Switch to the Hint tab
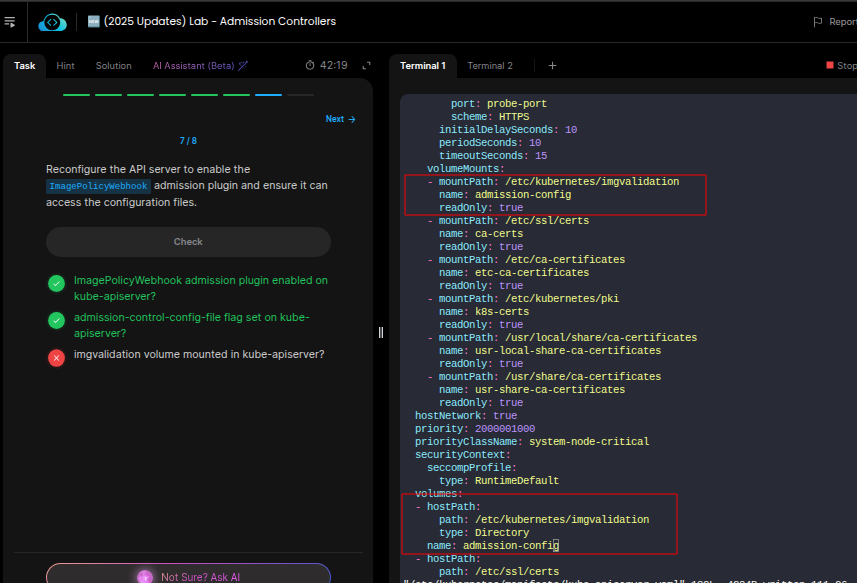 click(65, 66)
